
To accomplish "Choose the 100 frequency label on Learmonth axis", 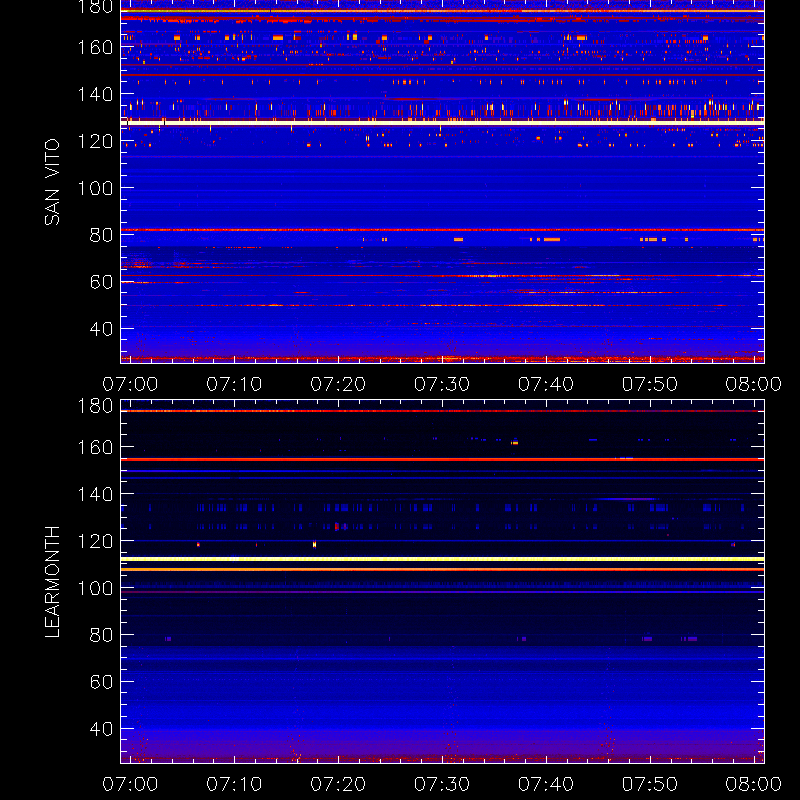I will (95, 588).
